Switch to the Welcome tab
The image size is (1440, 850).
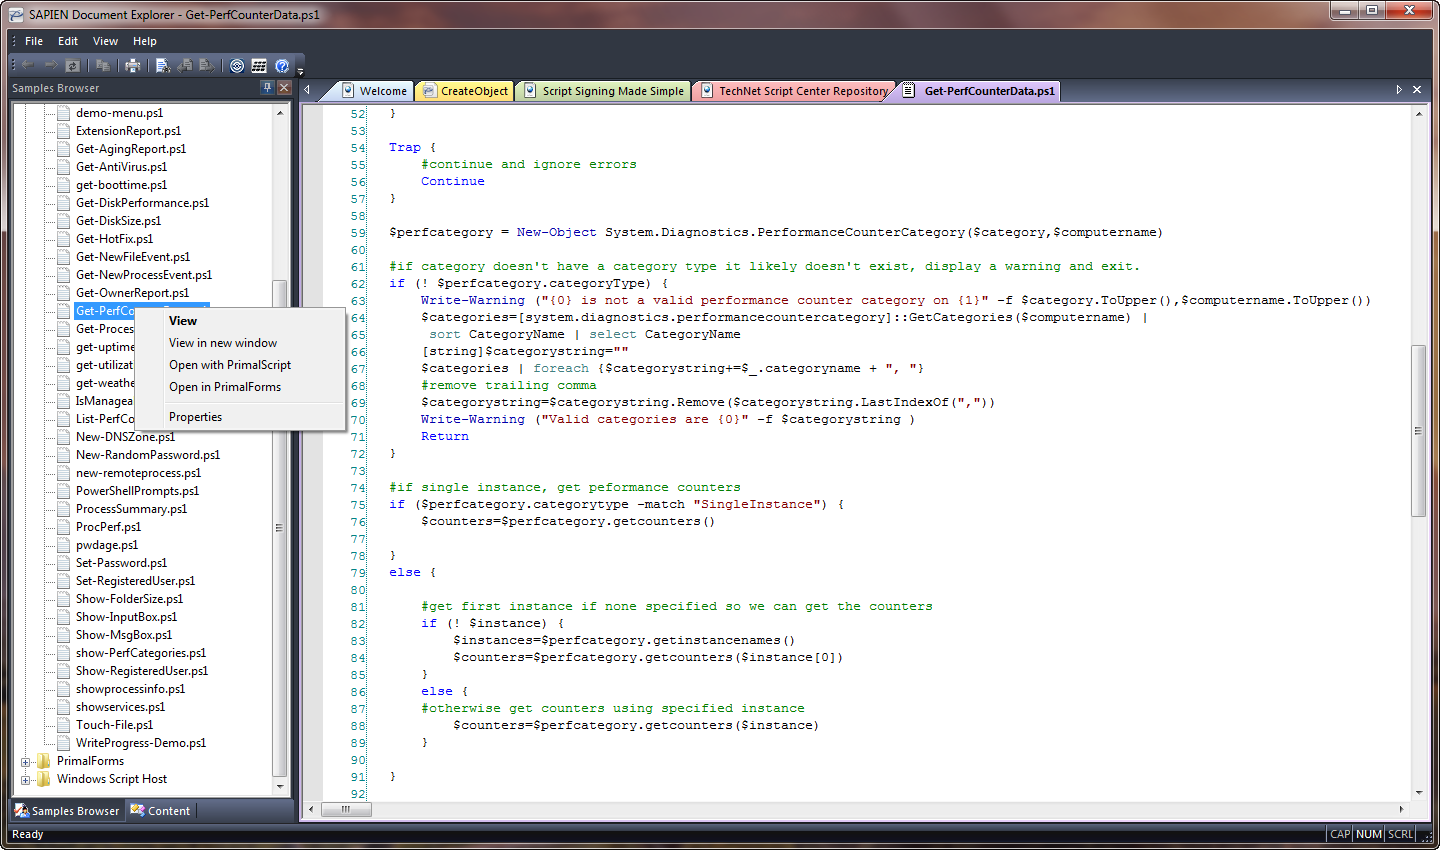[x=374, y=91]
